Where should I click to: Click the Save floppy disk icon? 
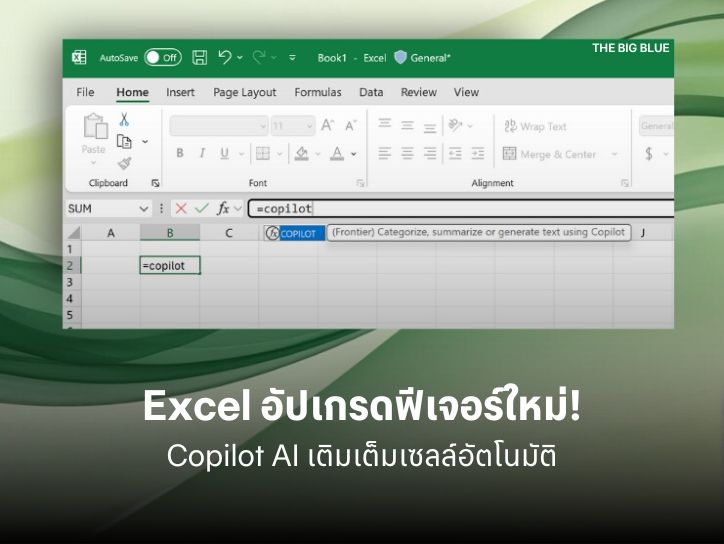[199, 58]
